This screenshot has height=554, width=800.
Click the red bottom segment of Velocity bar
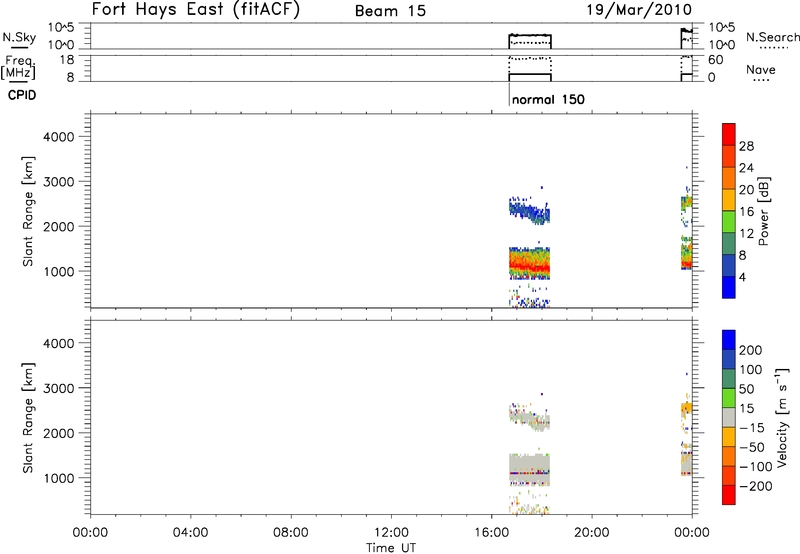[729, 495]
